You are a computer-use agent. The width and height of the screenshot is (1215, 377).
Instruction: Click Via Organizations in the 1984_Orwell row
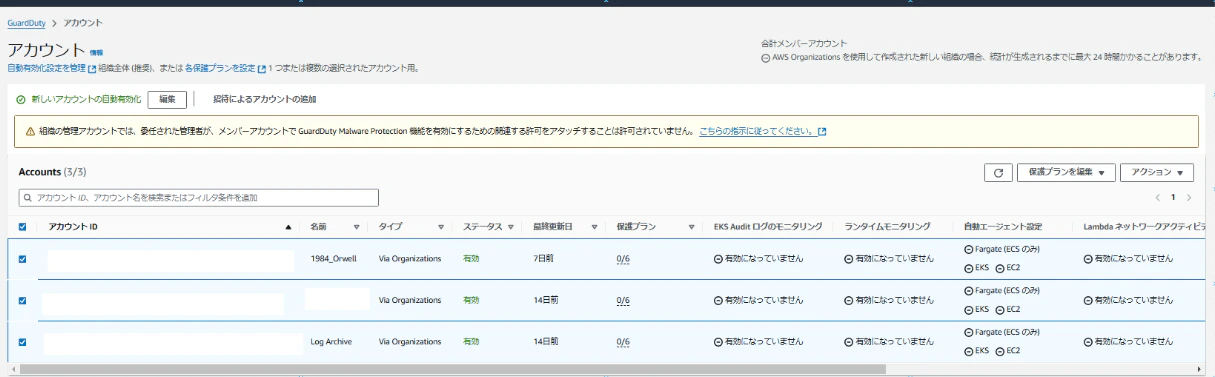(410, 258)
